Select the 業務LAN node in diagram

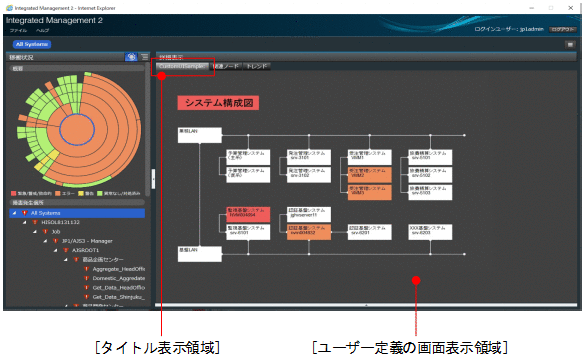point(200,135)
